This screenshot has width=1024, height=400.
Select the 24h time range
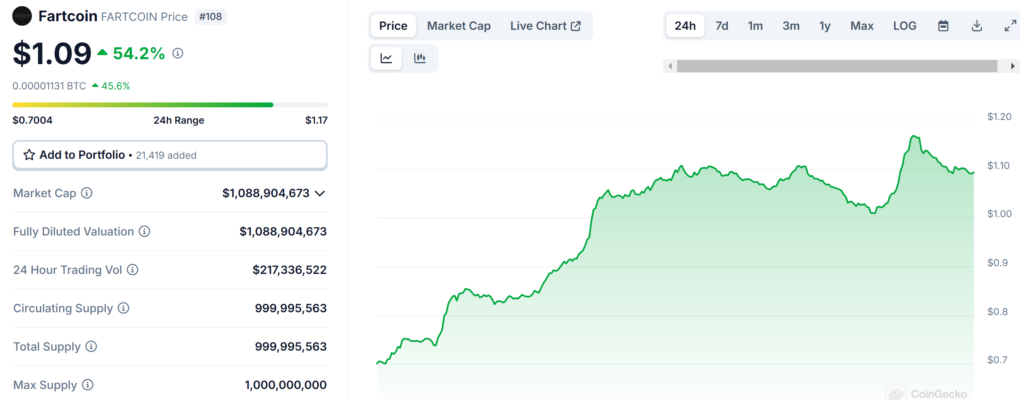685,26
